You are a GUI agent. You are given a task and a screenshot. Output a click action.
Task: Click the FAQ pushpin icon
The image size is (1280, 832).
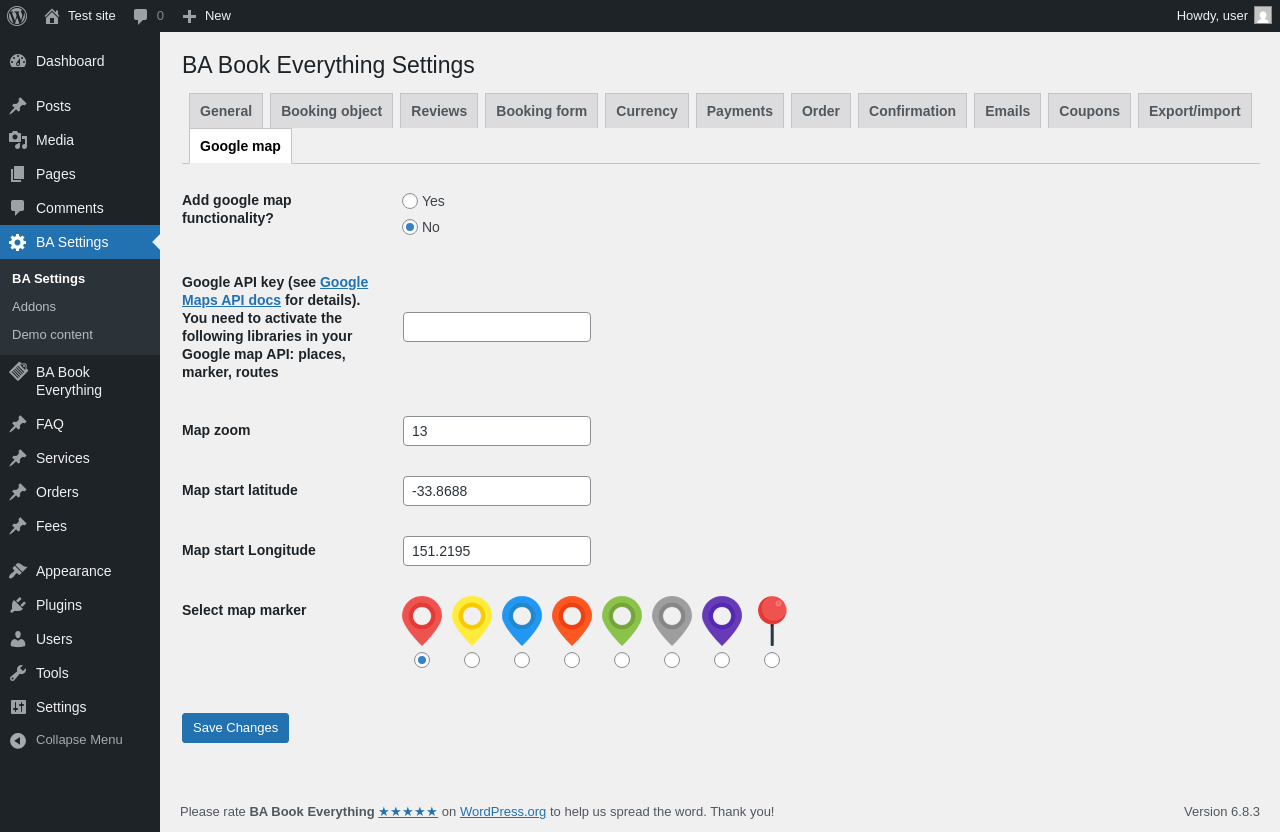pos(18,424)
